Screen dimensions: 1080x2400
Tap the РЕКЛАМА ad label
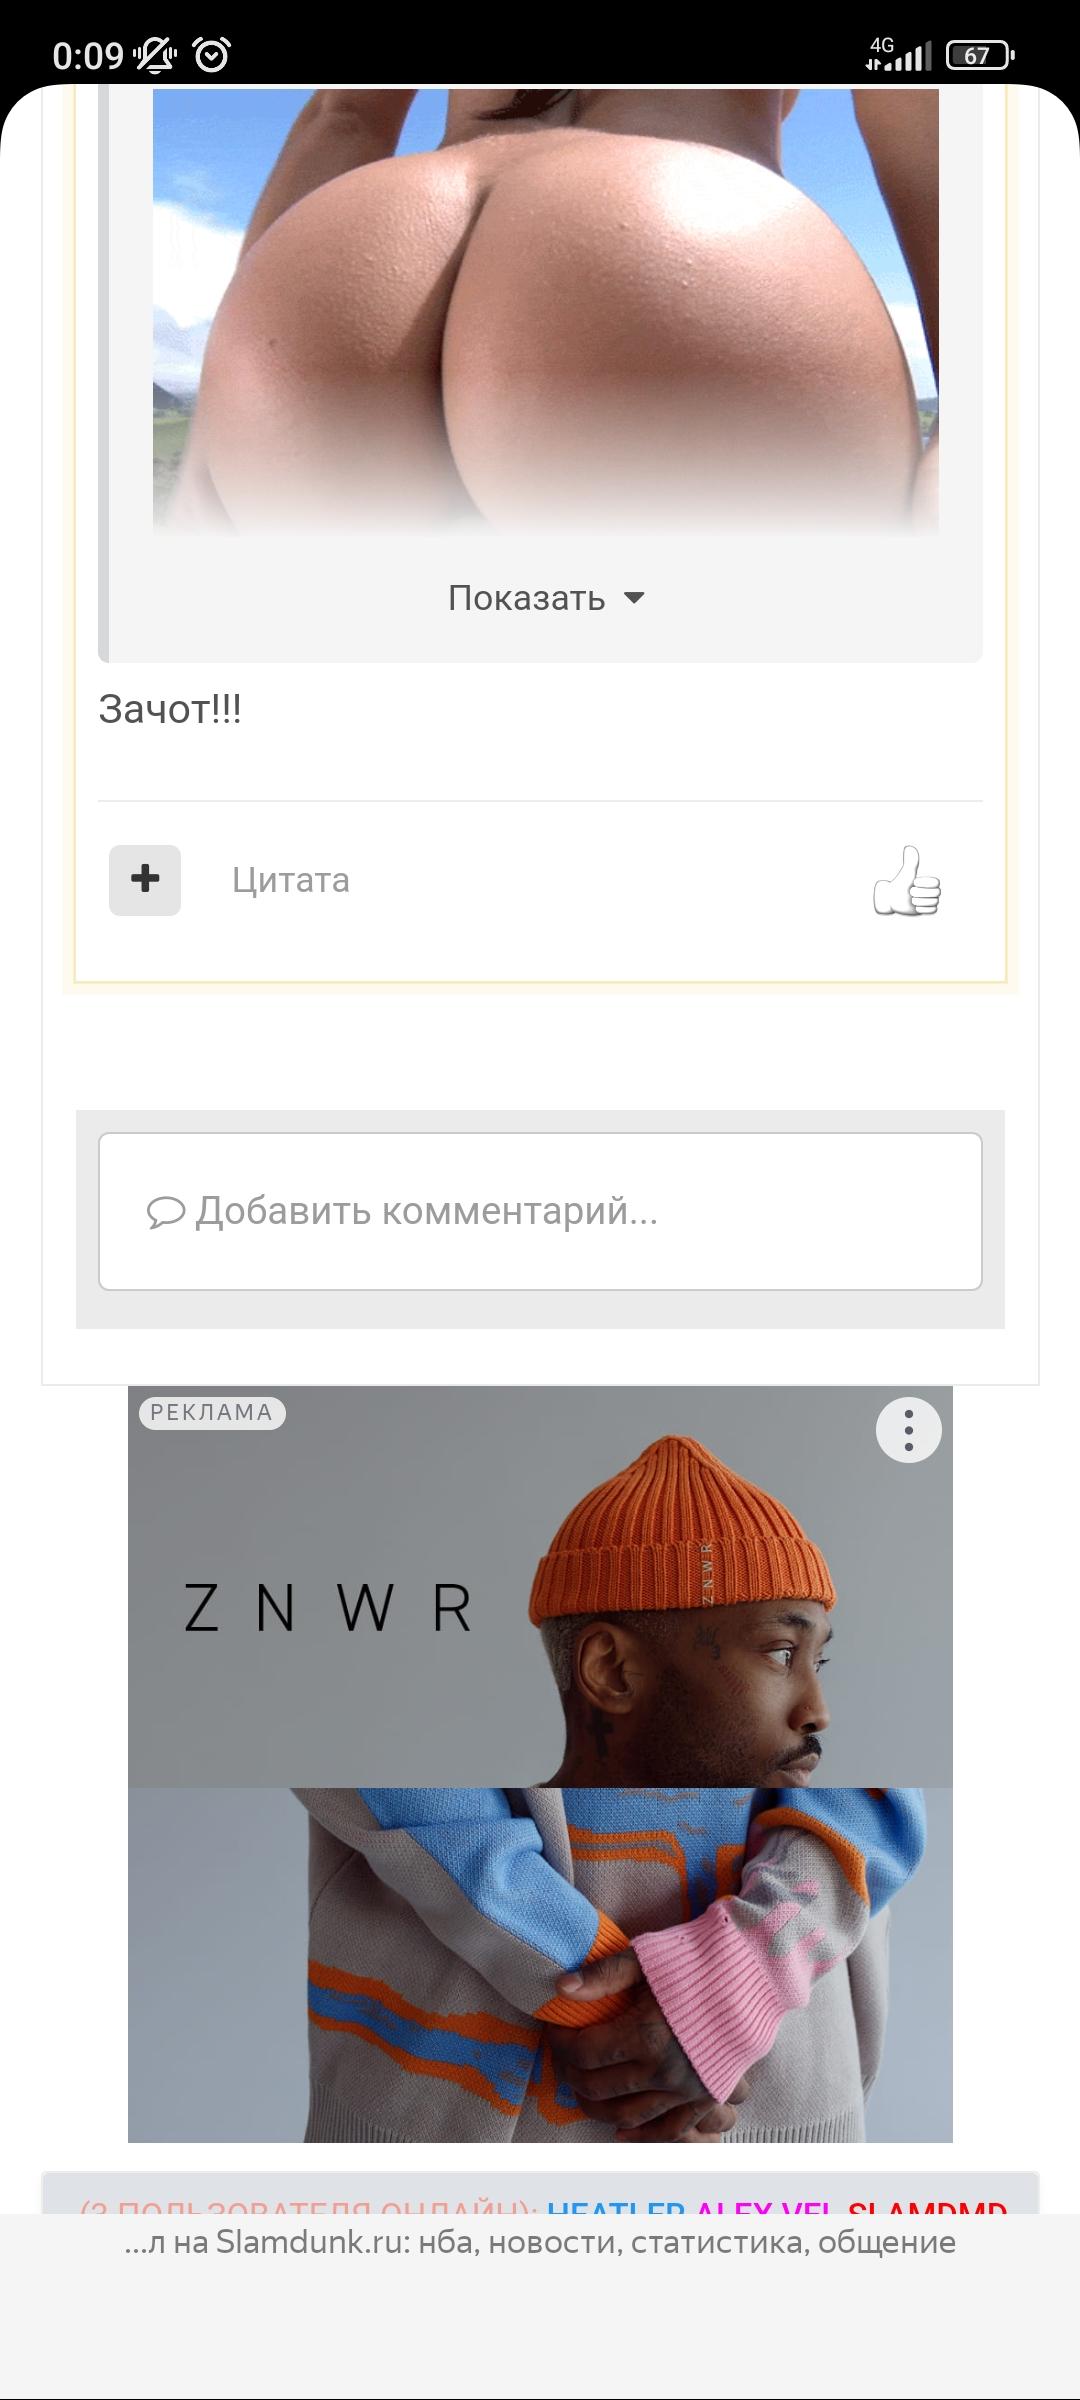point(212,1412)
